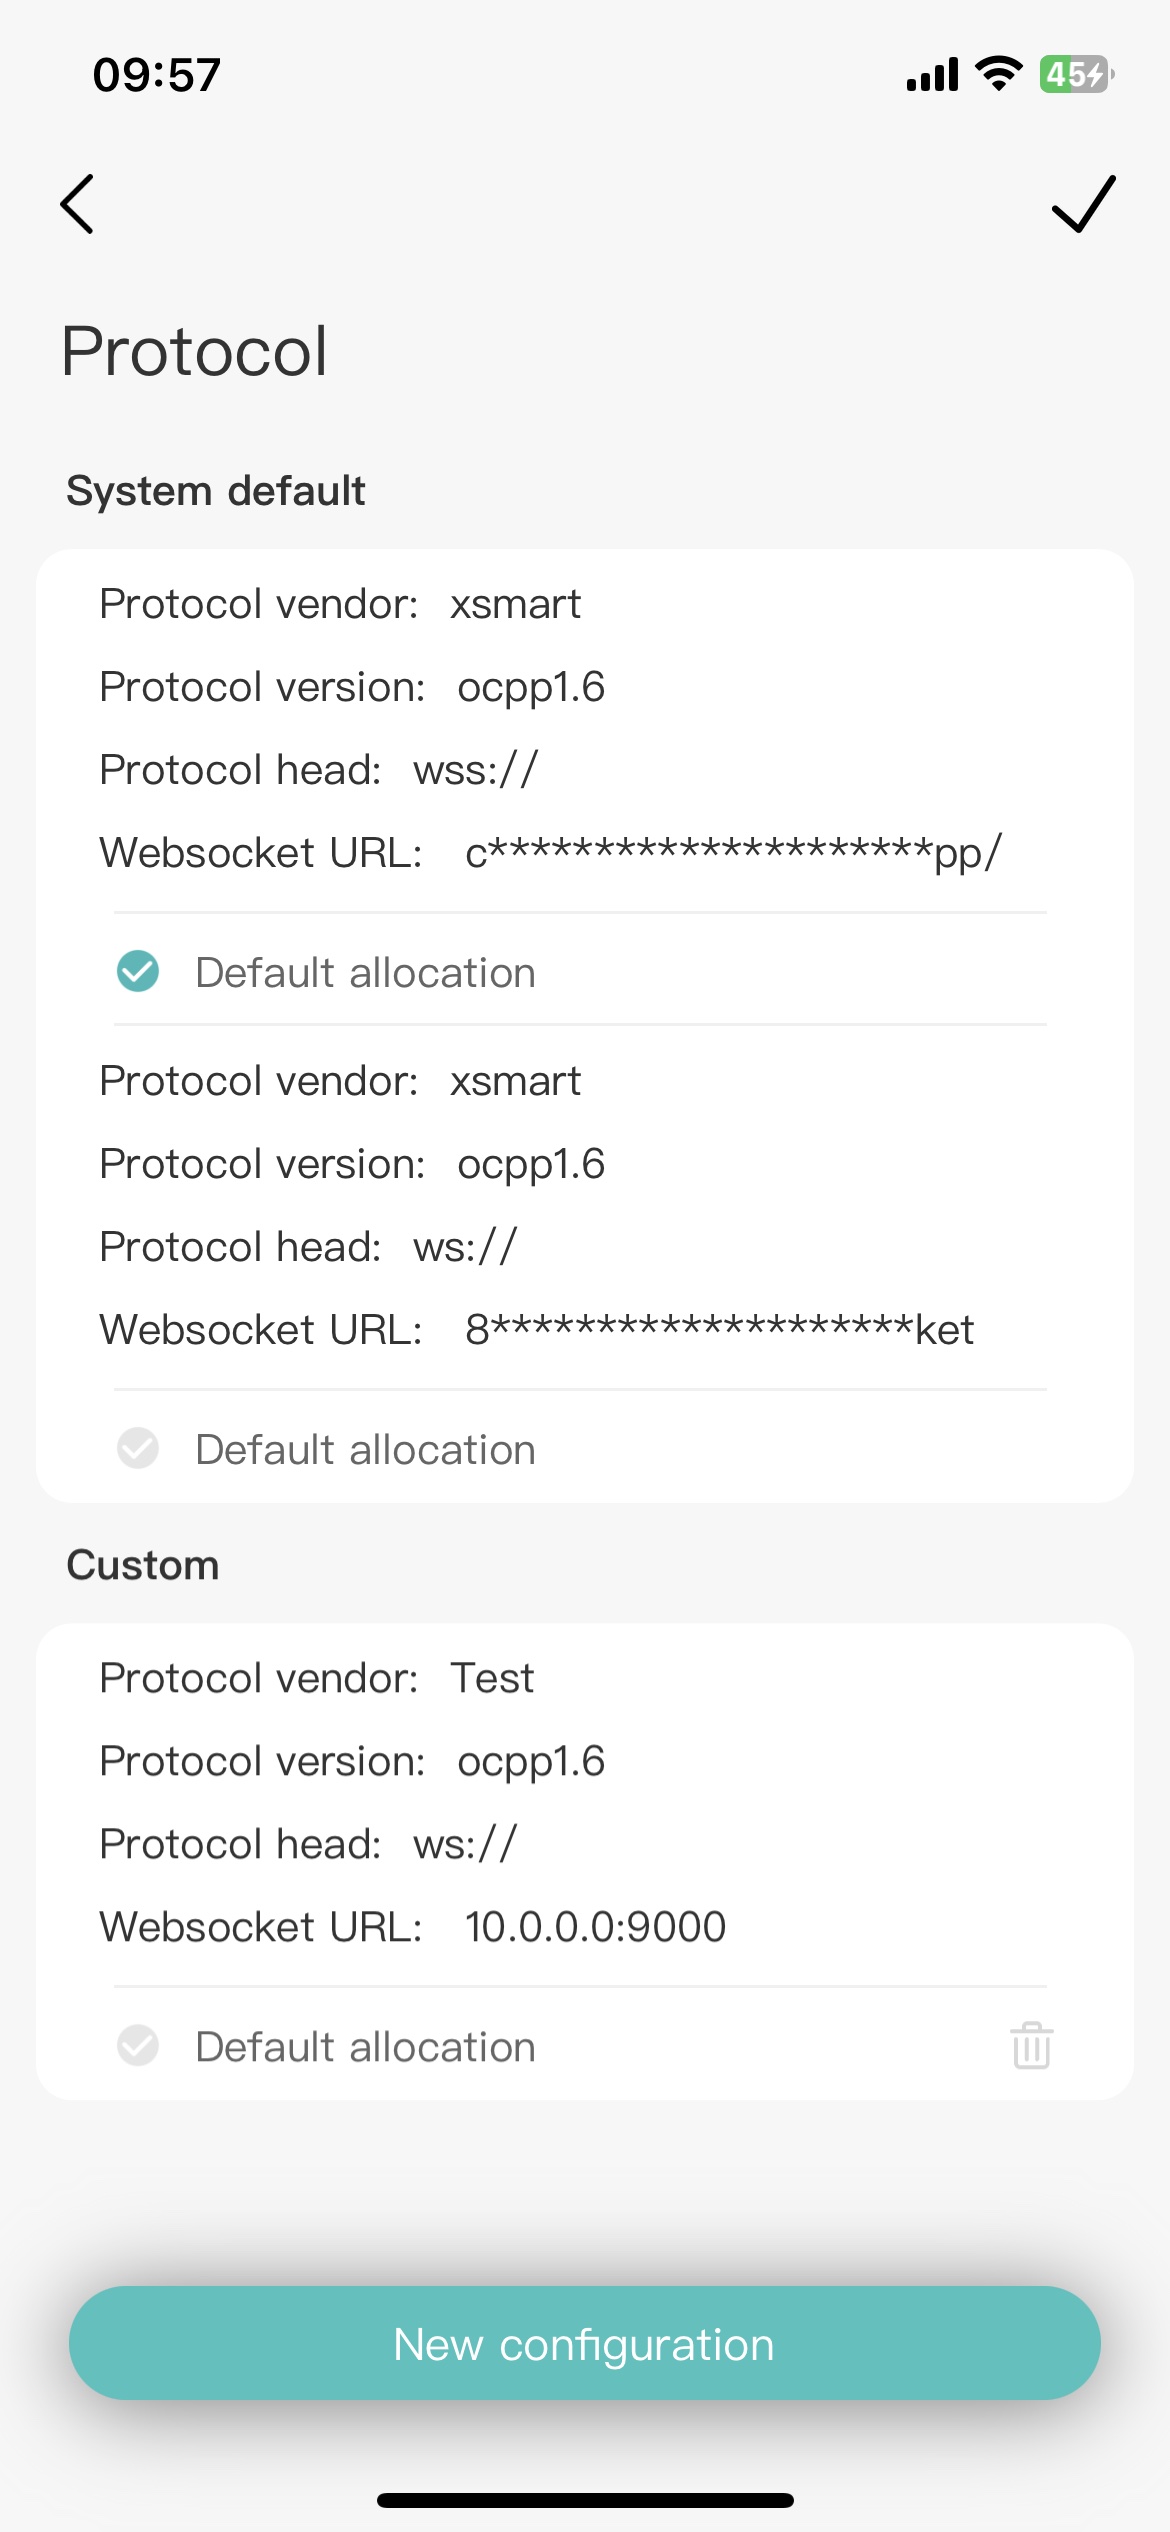Tap the Protocol page title
The image size is (1170, 2532).
point(194,351)
